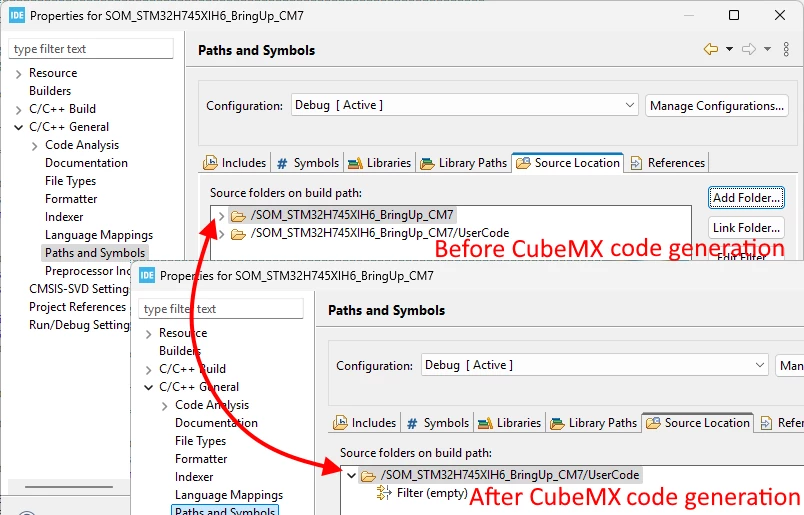The width and height of the screenshot is (804, 515).
Task: Select File Types in upper window tree
Action: click(x=70, y=181)
